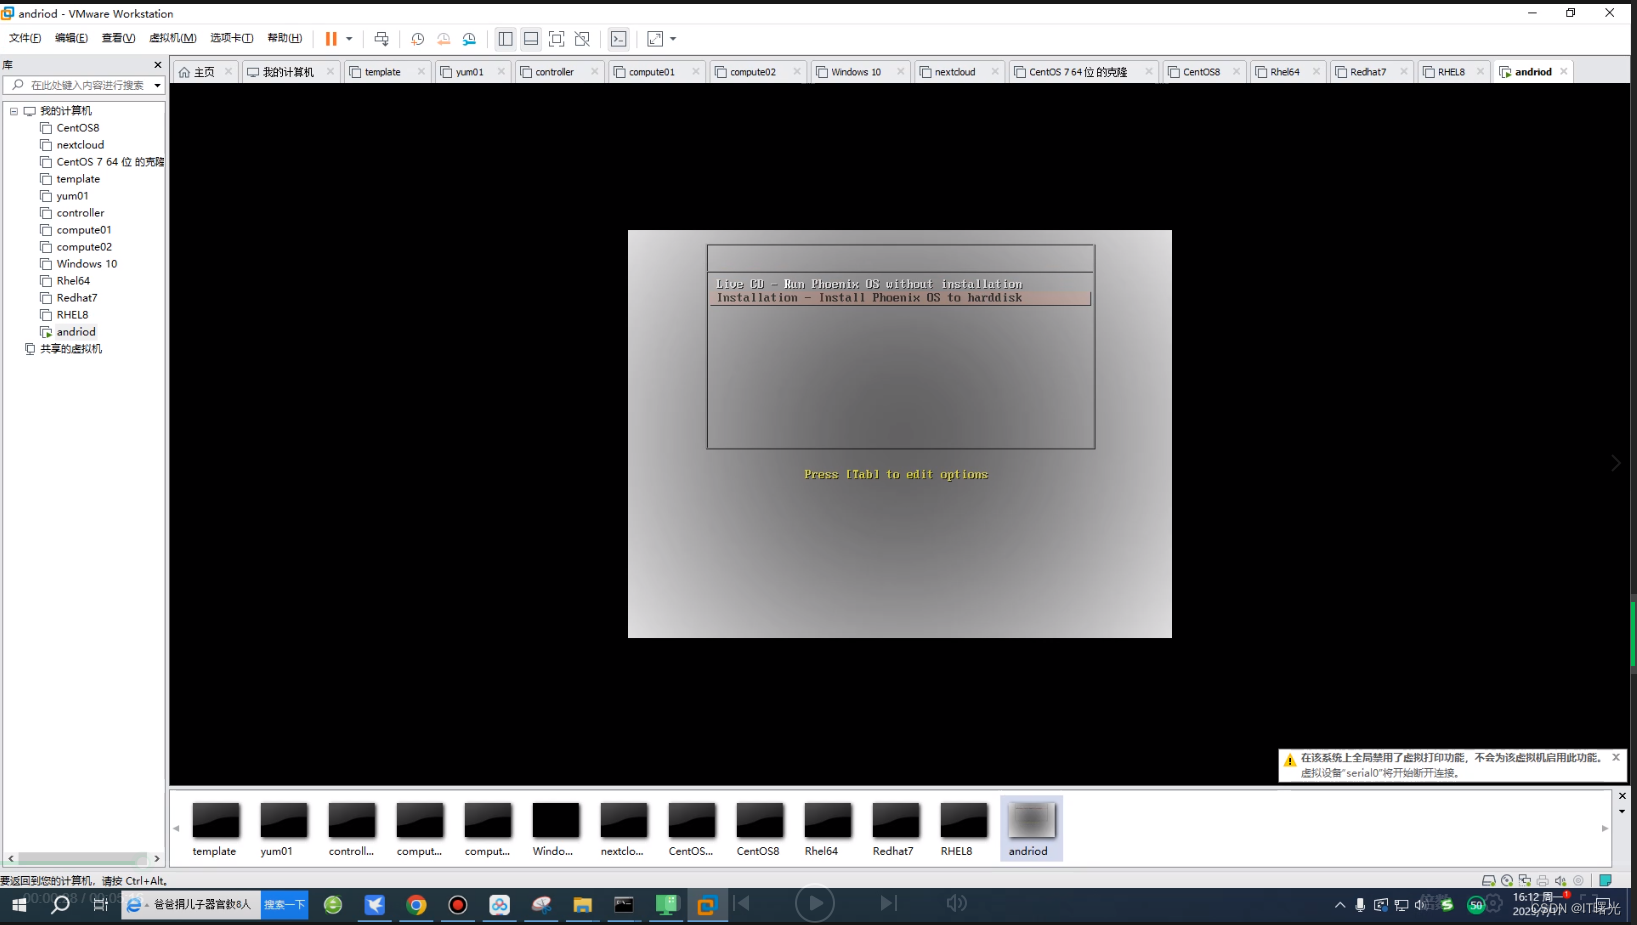Open File Explorer from the taskbar
Viewport: 1637px width, 925px height.
coord(582,905)
